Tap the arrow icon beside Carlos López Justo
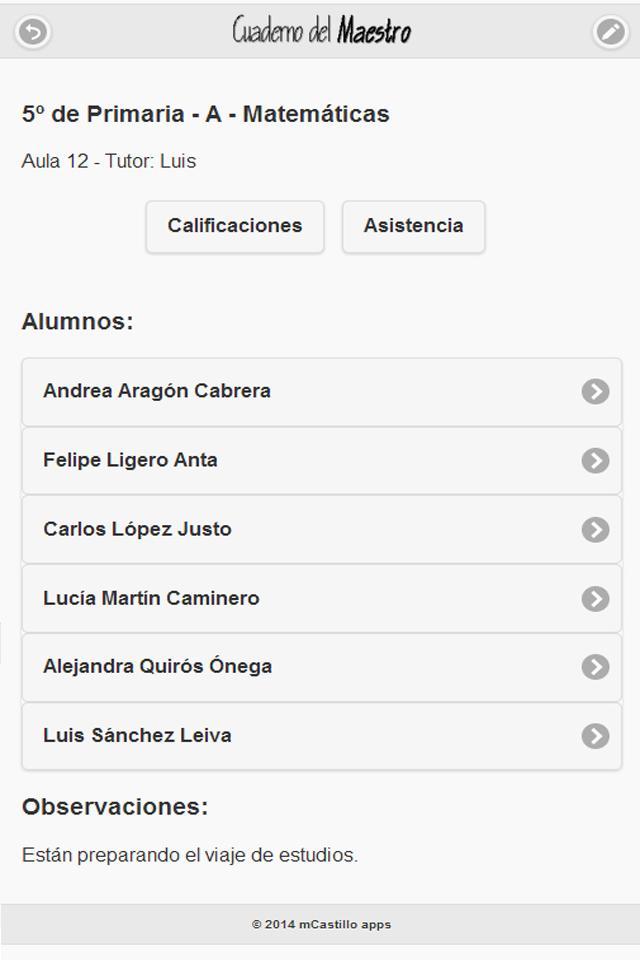The image size is (640, 960). click(x=595, y=529)
